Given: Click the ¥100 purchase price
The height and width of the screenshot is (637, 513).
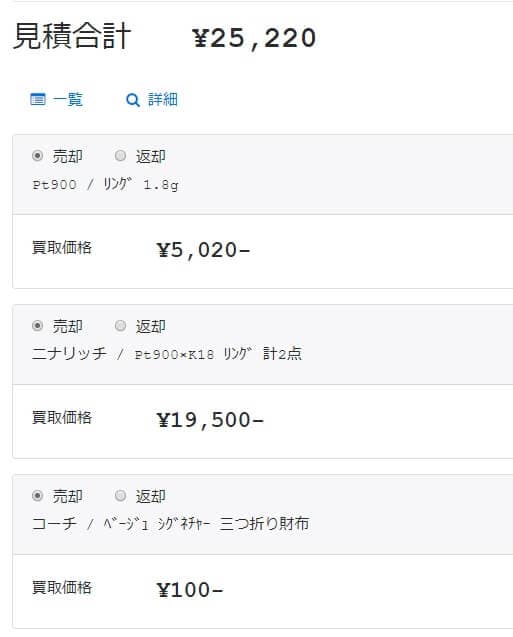Looking at the screenshot, I should pyautogui.click(x=190, y=589).
